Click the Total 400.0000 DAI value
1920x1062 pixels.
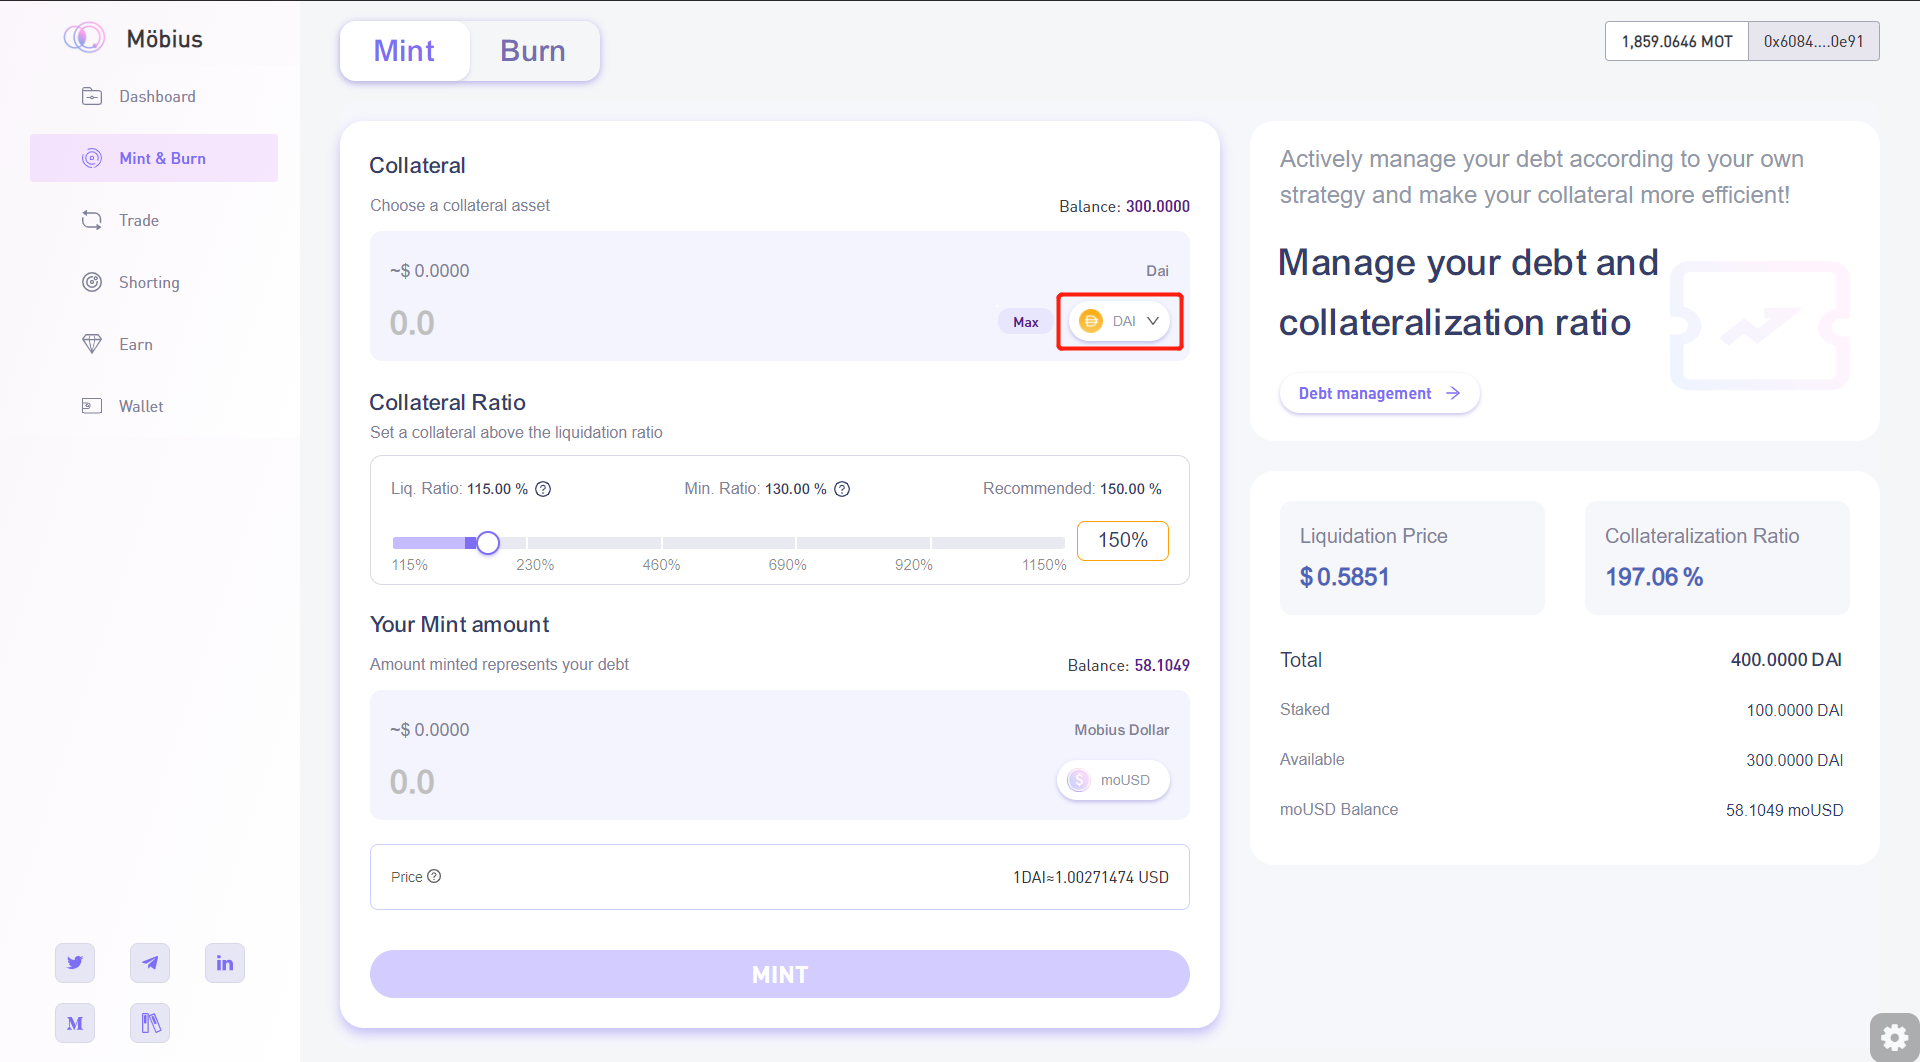tap(1786, 660)
